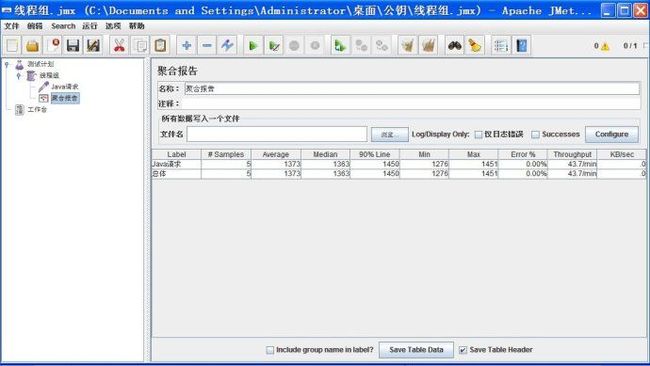
Task: Clear results with single broom icon
Action: [407, 46]
